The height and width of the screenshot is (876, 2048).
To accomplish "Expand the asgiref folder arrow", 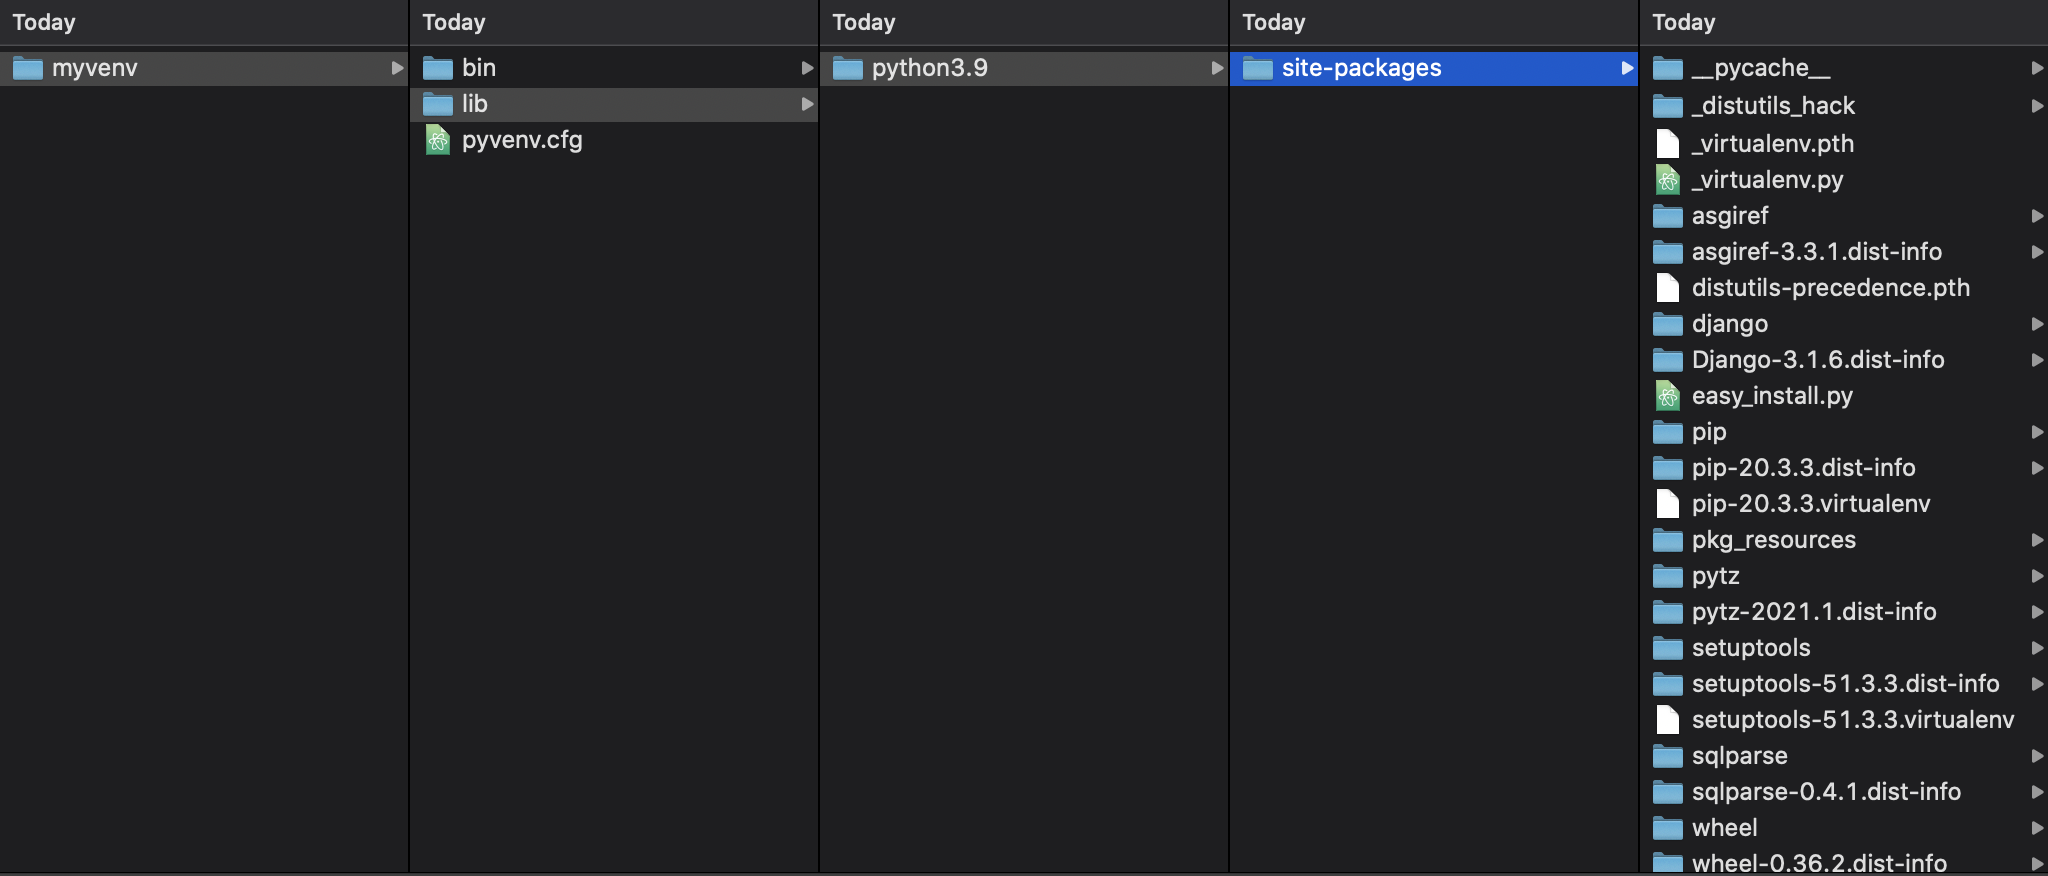I will 2037,216.
